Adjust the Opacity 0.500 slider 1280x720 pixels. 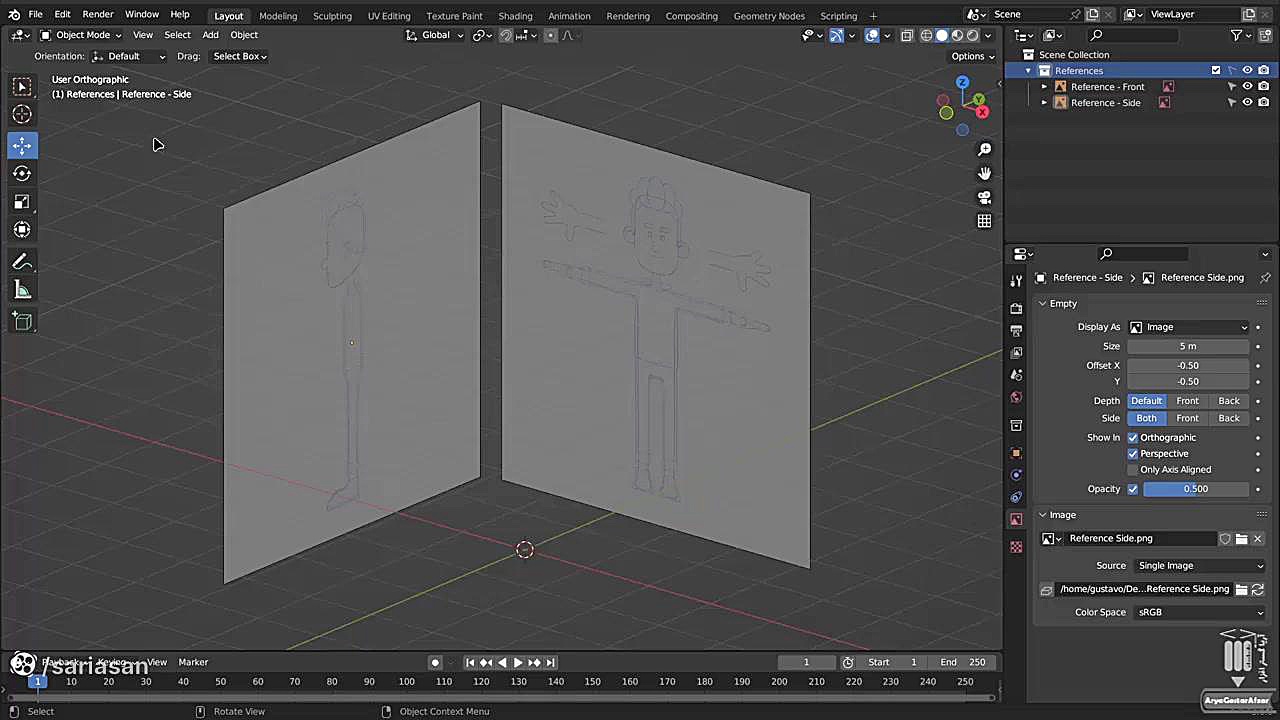1196,489
